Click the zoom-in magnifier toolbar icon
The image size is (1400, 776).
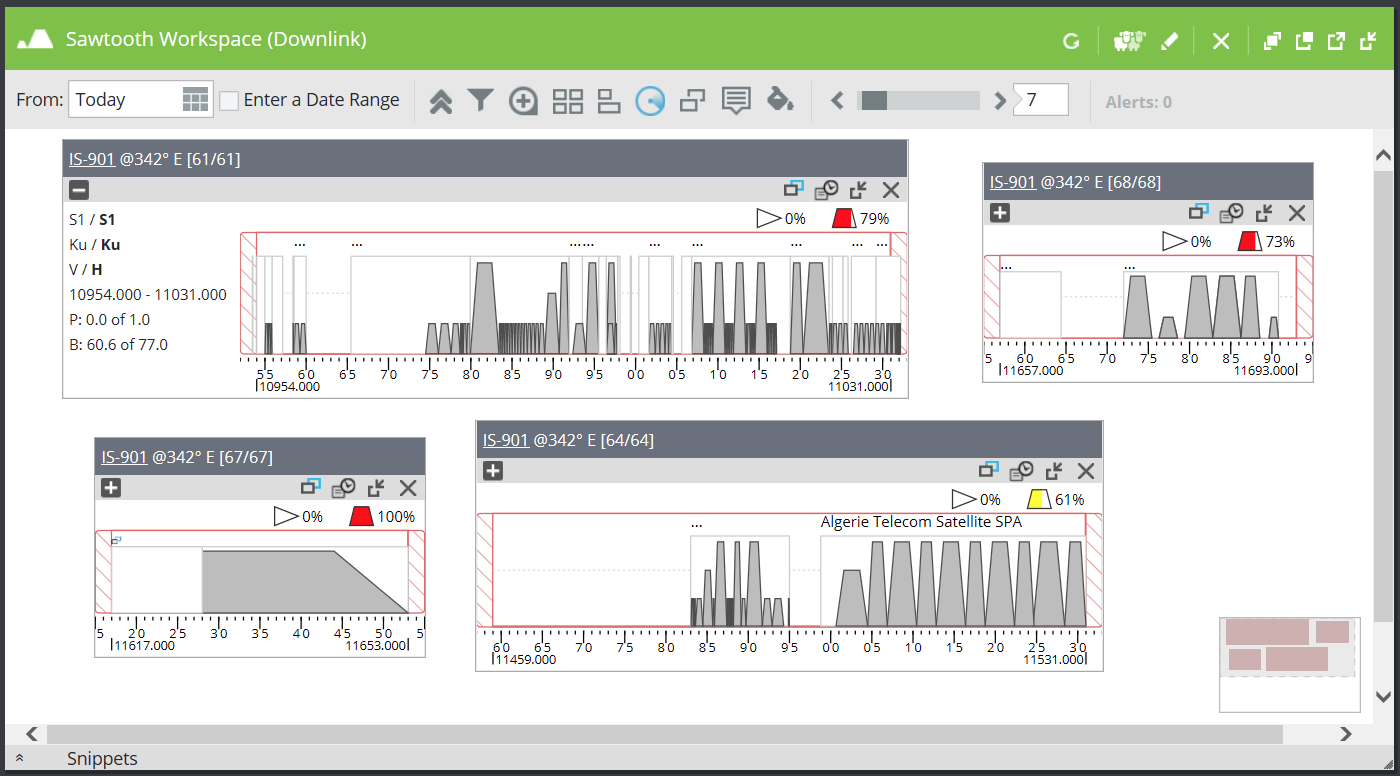(523, 101)
